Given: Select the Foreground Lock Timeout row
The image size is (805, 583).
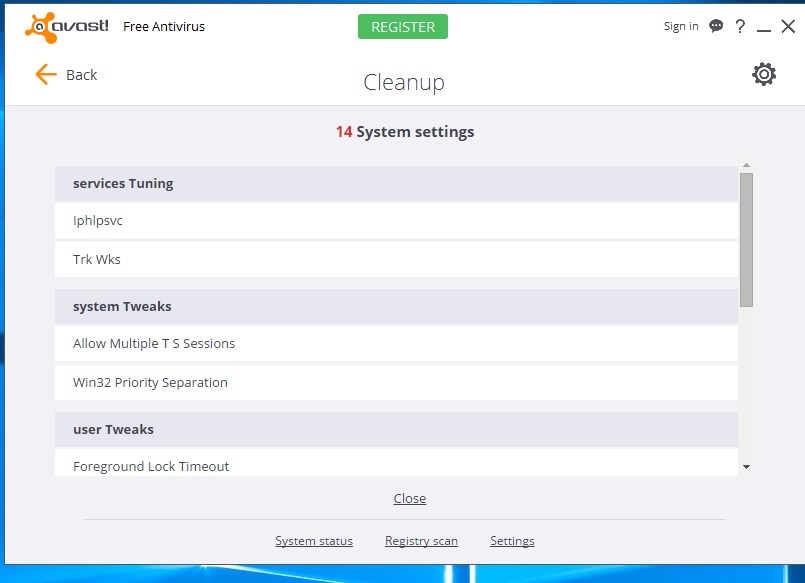Looking at the screenshot, I should point(396,463).
